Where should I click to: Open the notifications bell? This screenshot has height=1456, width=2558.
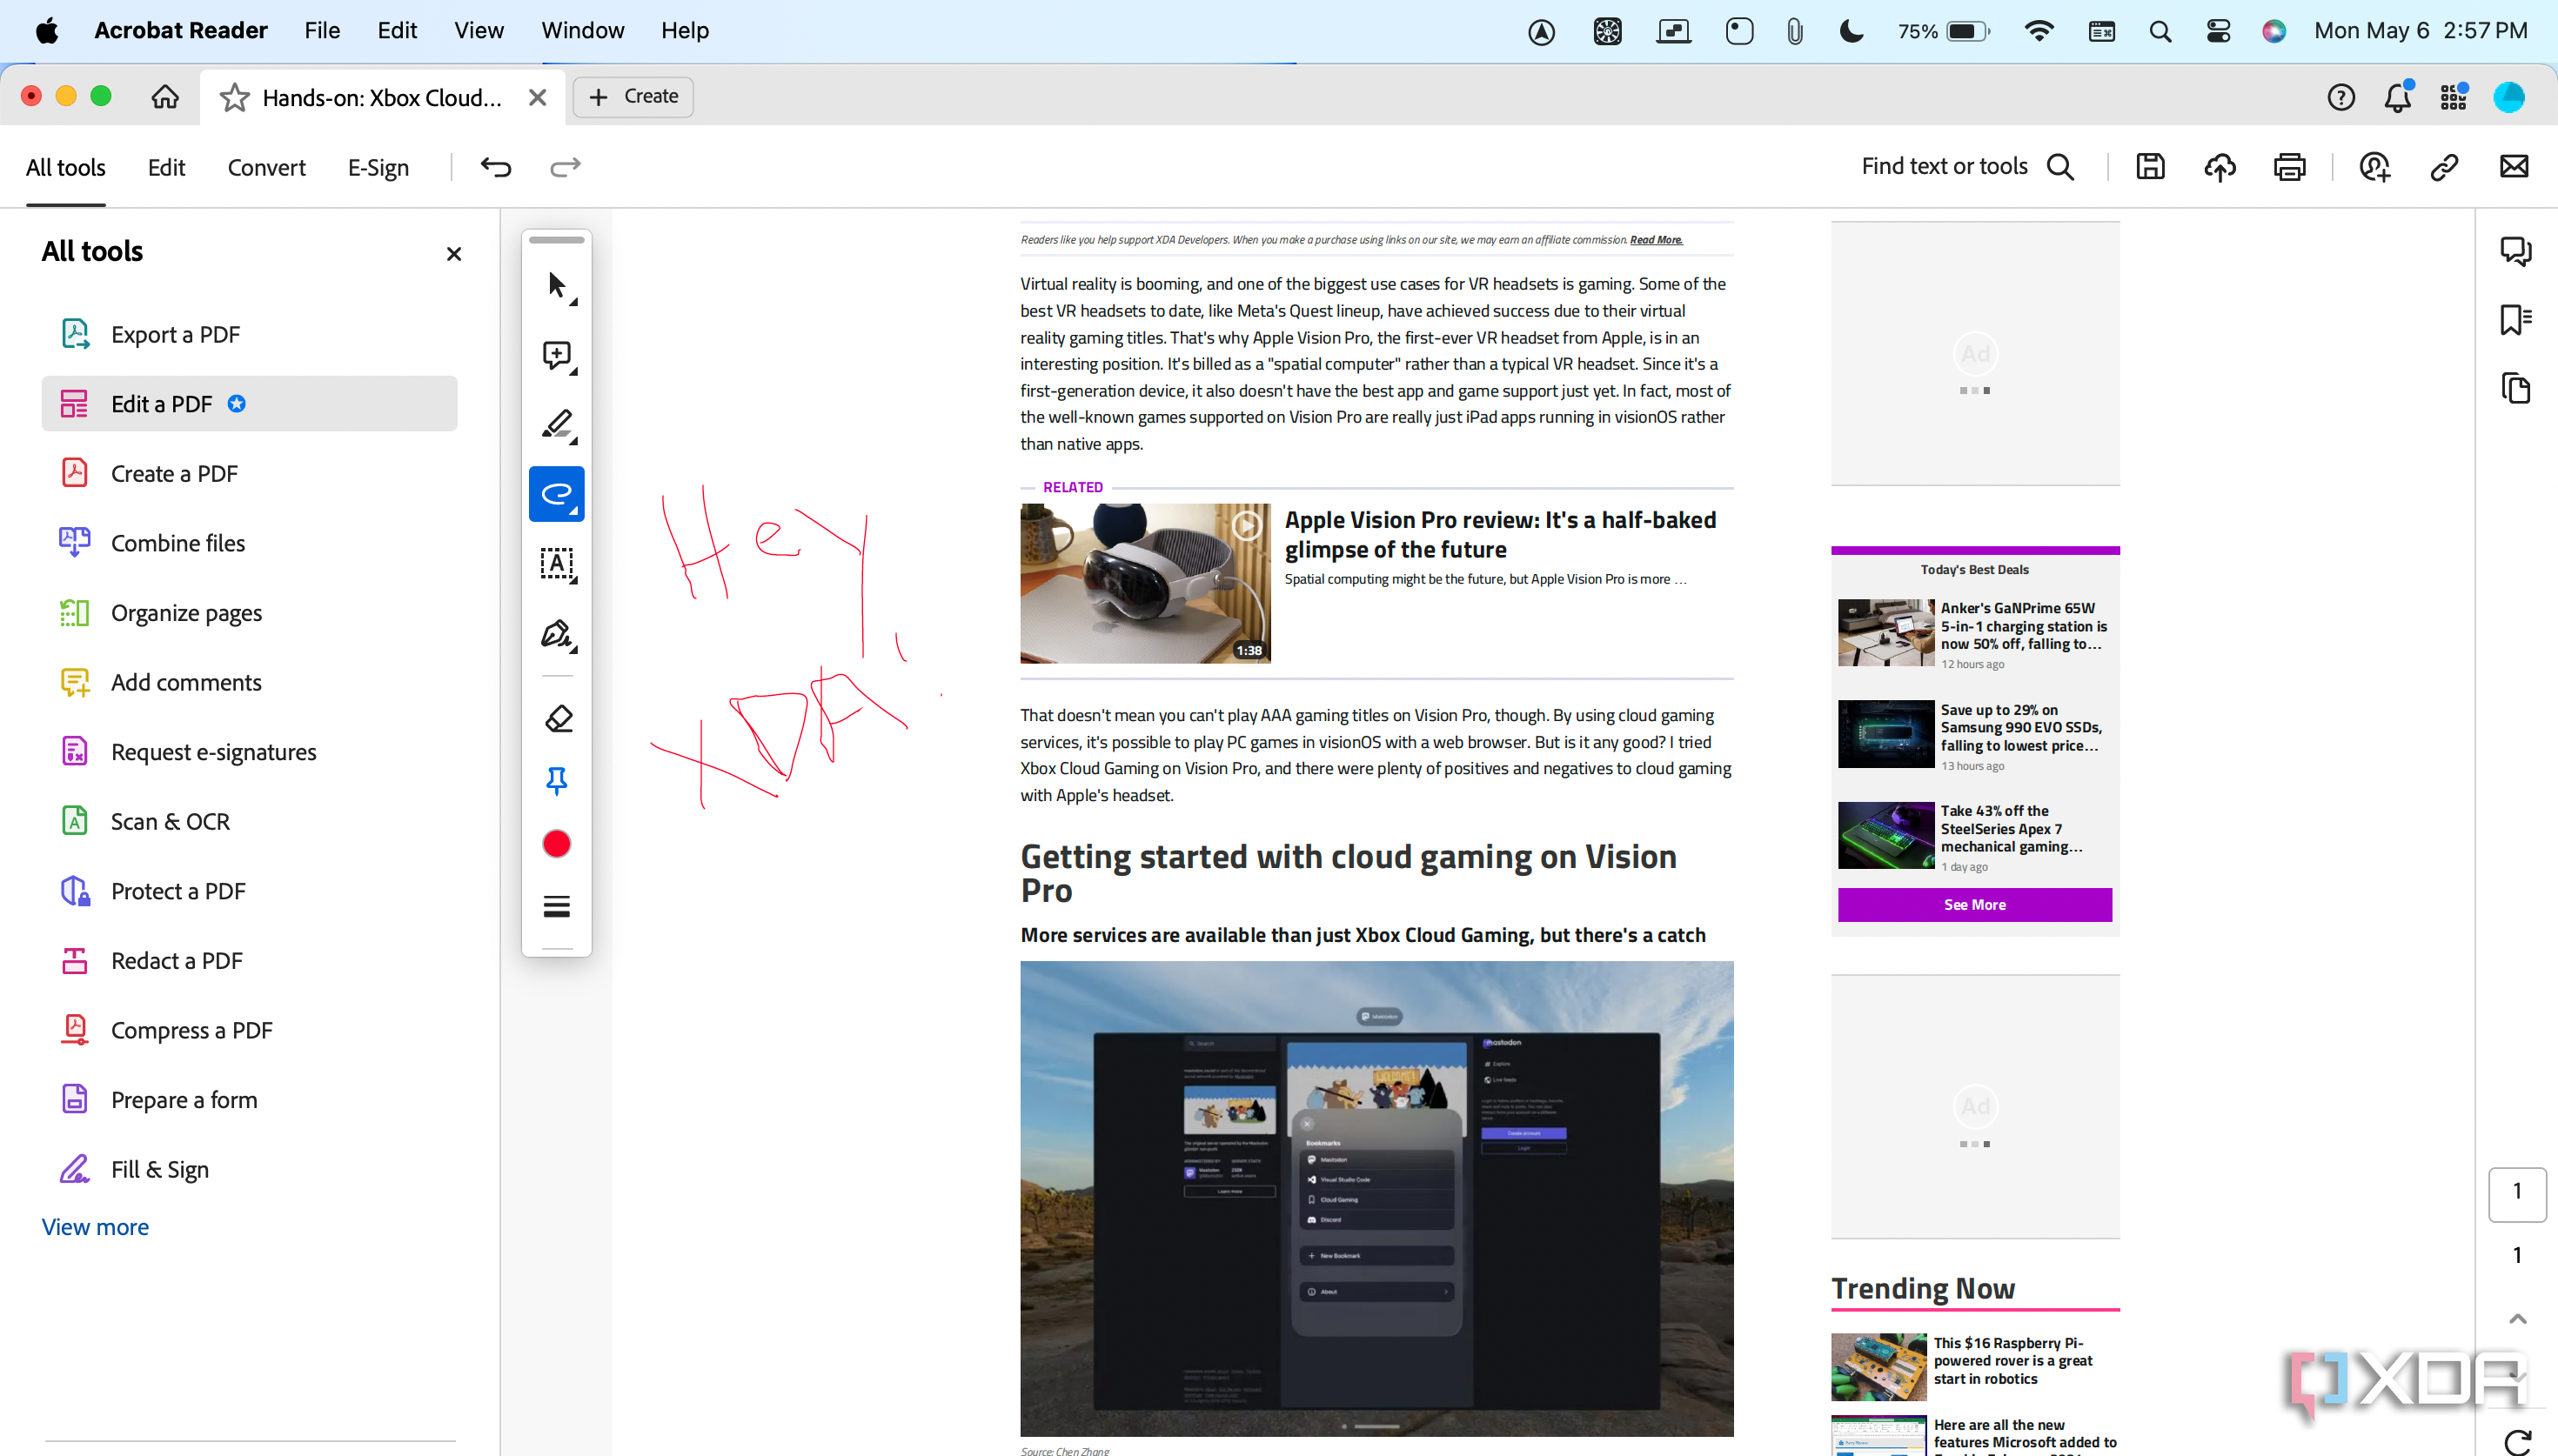2398,97
